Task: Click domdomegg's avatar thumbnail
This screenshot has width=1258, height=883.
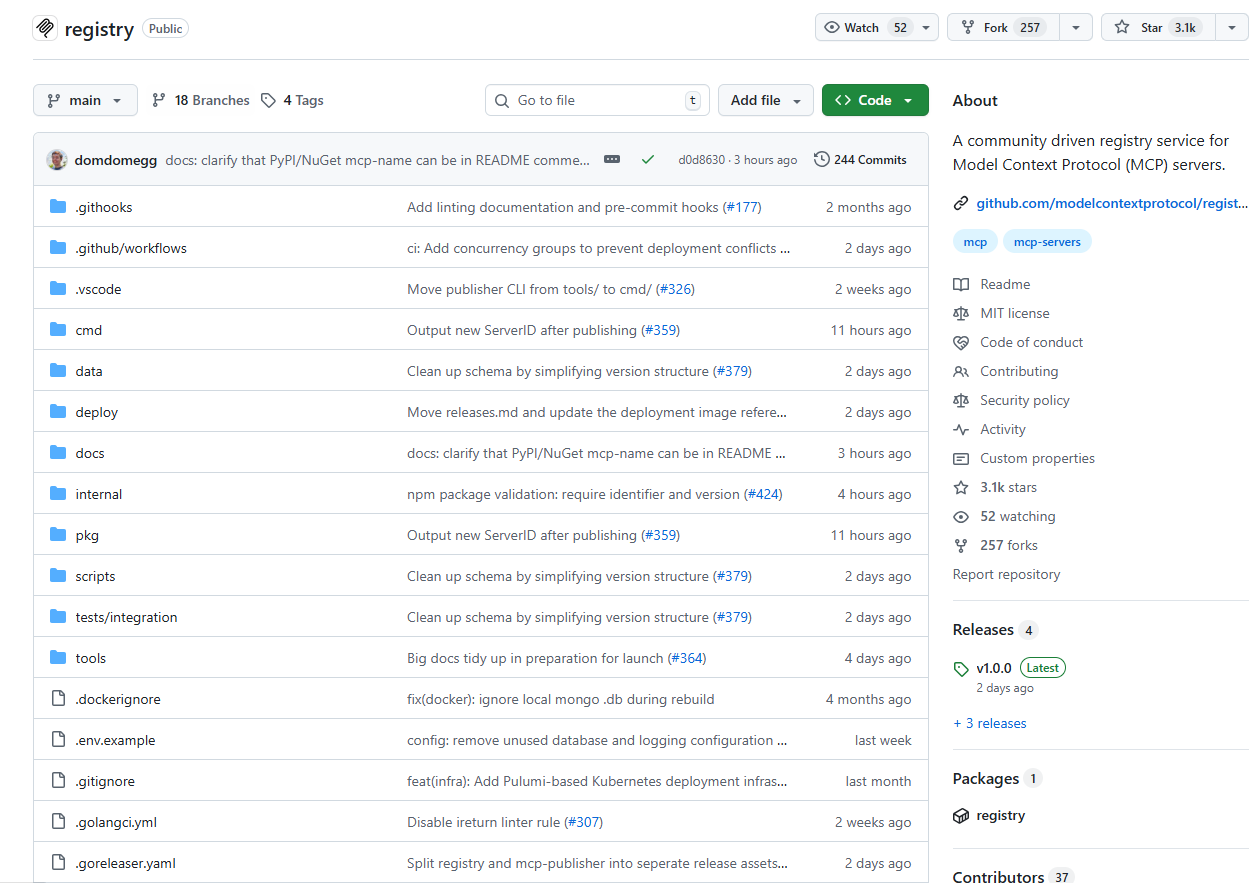Action: (x=57, y=160)
